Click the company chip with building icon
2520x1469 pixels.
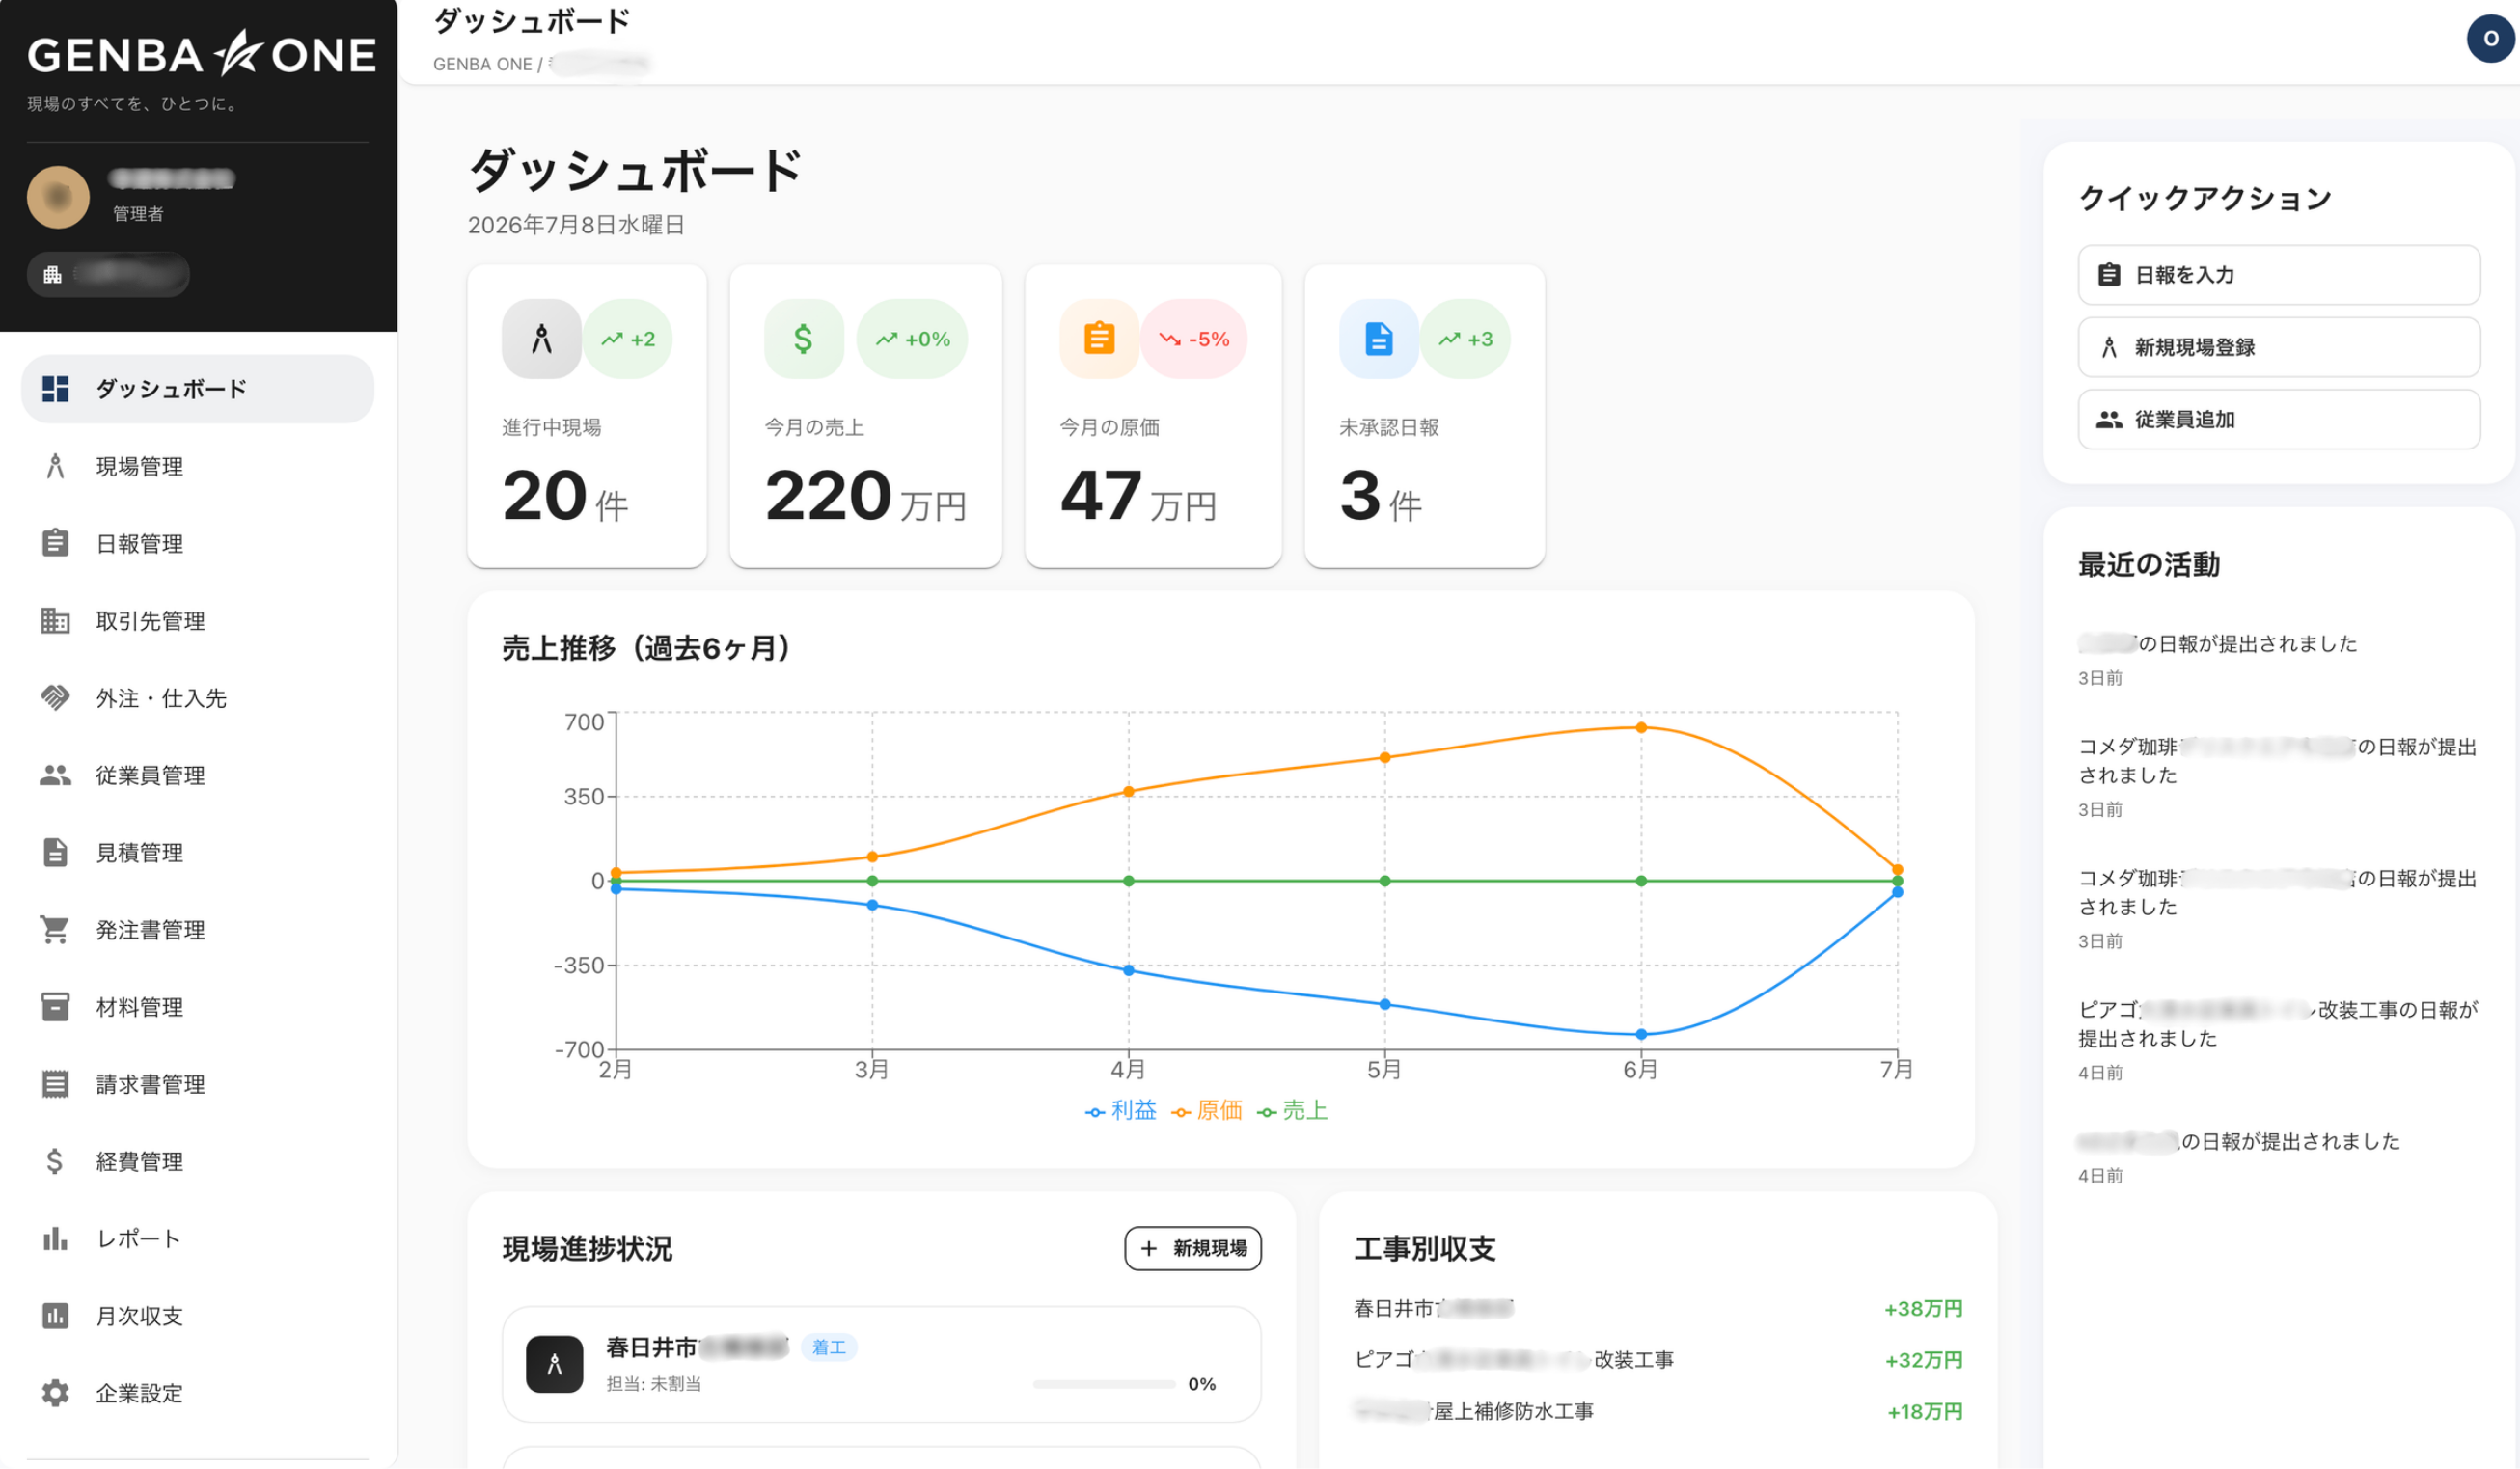tap(108, 274)
